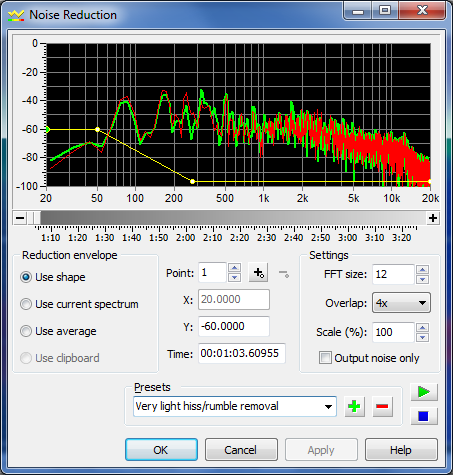Click the add envelope point icon
The image size is (453, 475).
(x=258, y=273)
